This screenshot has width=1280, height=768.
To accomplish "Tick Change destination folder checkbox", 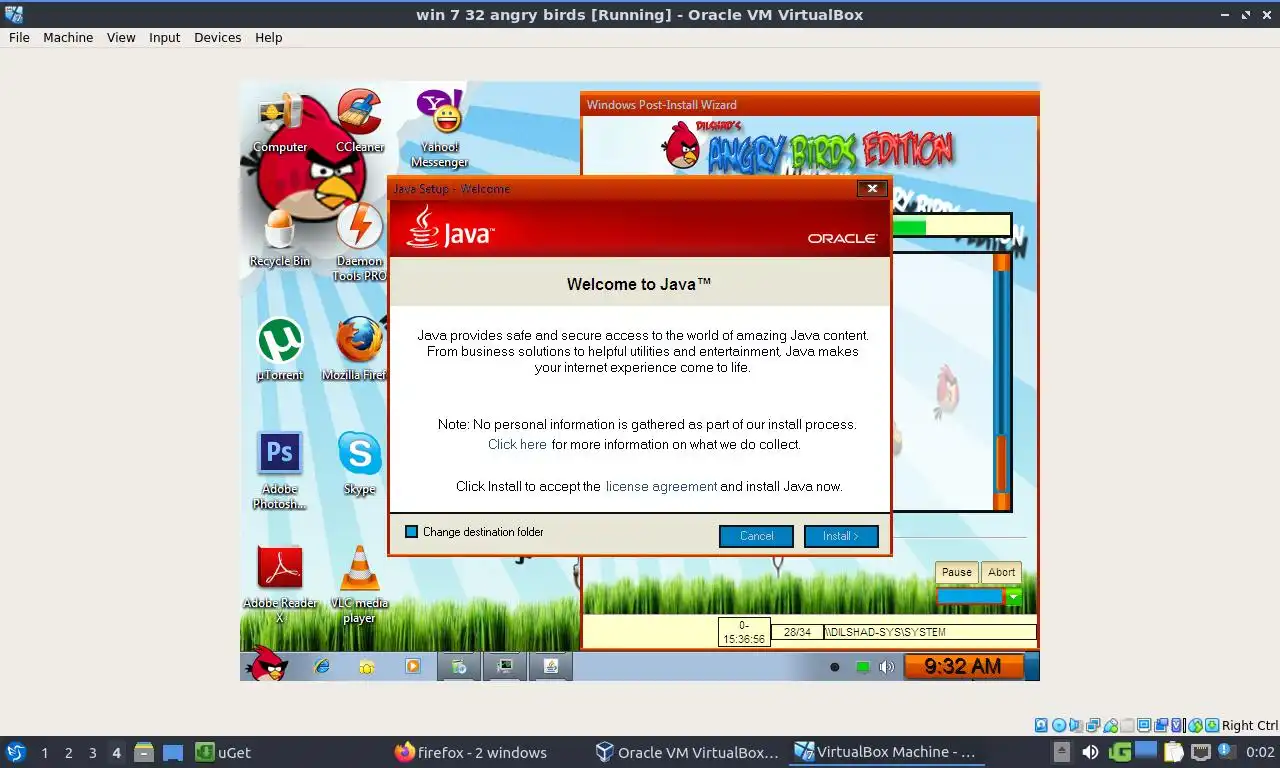I will click(411, 532).
